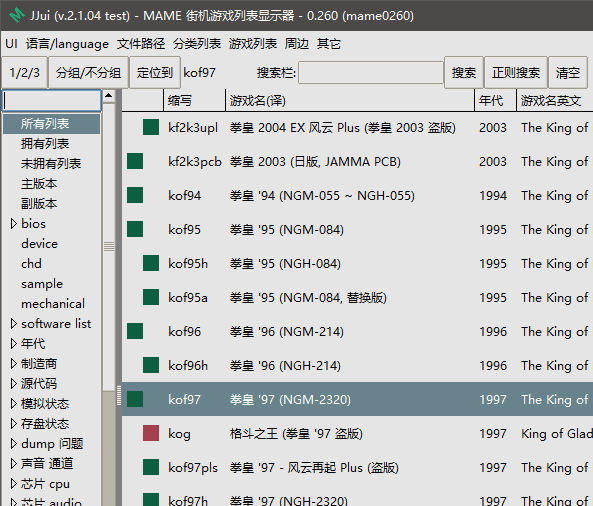Image resolution: width=593 pixels, height=506 pixels.
Task: Click green status icon for kof97
Action: coord(135,399)
